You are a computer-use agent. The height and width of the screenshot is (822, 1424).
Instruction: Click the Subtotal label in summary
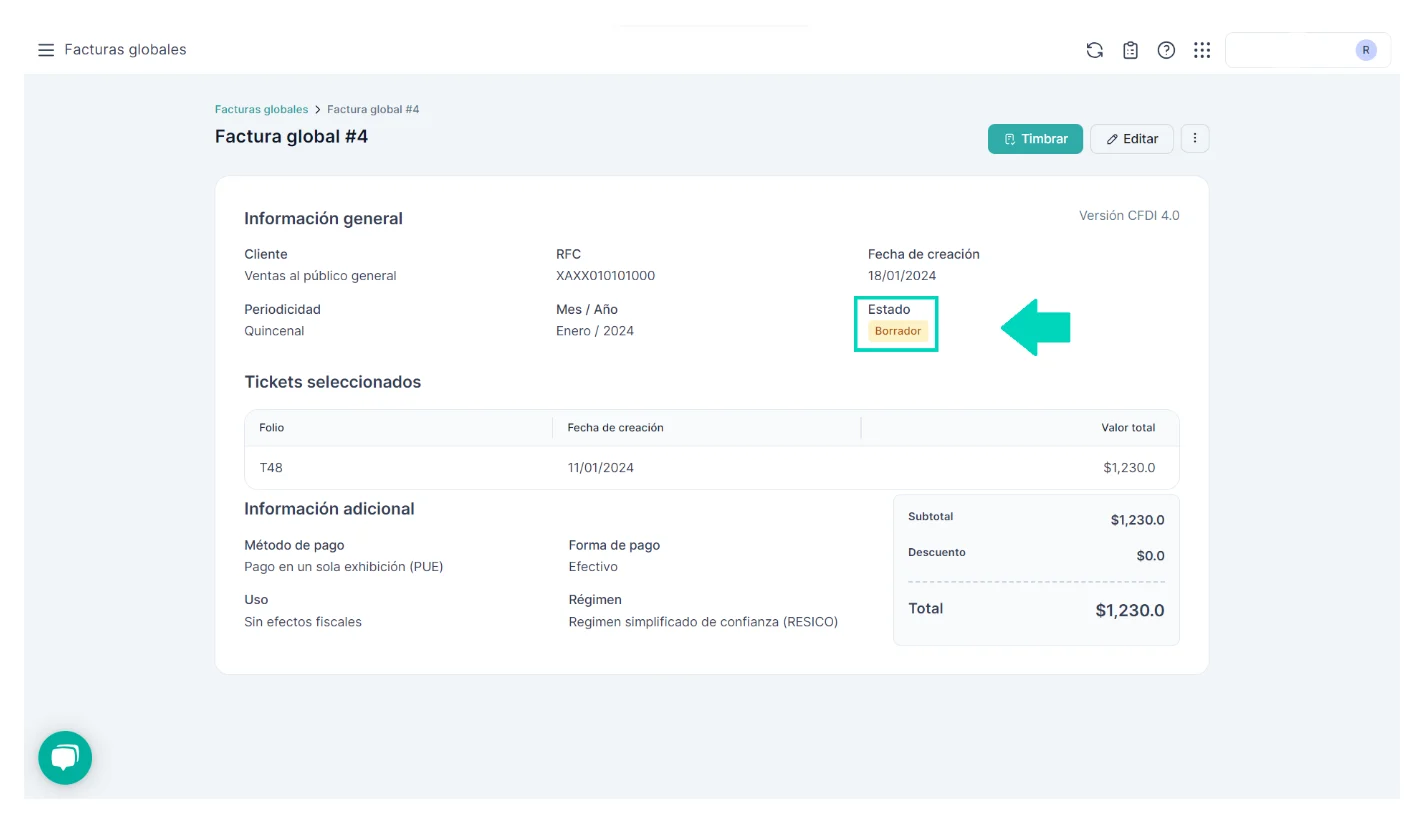point(931,517)
